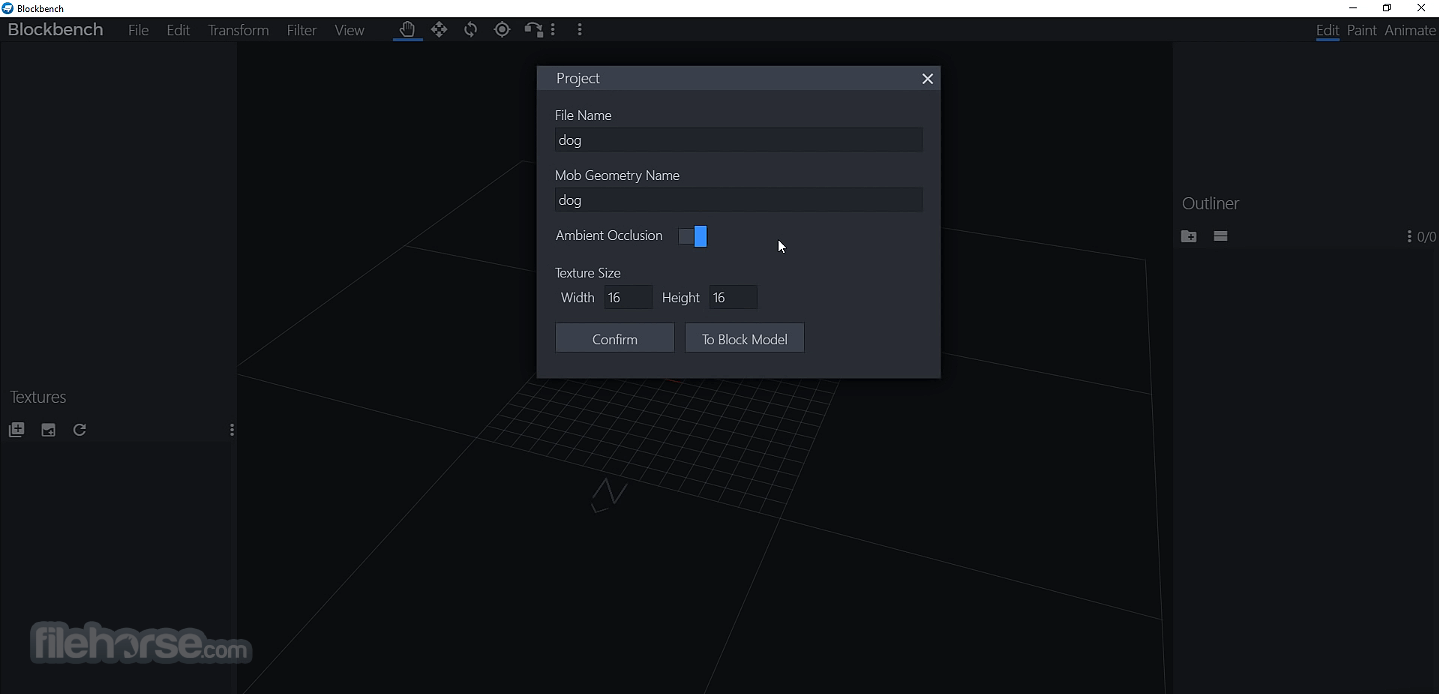Viewport: 1439px width, 694px height.
Task: Toggle Outliner options list icon
Action: [1221, 237]
